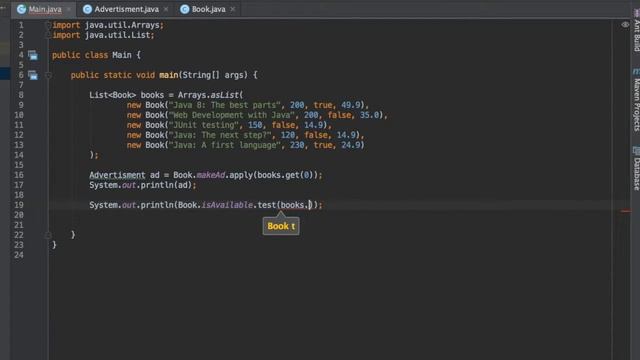Screen dimensions: 640x360
Task: Switch to the Main.java tab
Action: pyautogui.click(x=45, y=9)
